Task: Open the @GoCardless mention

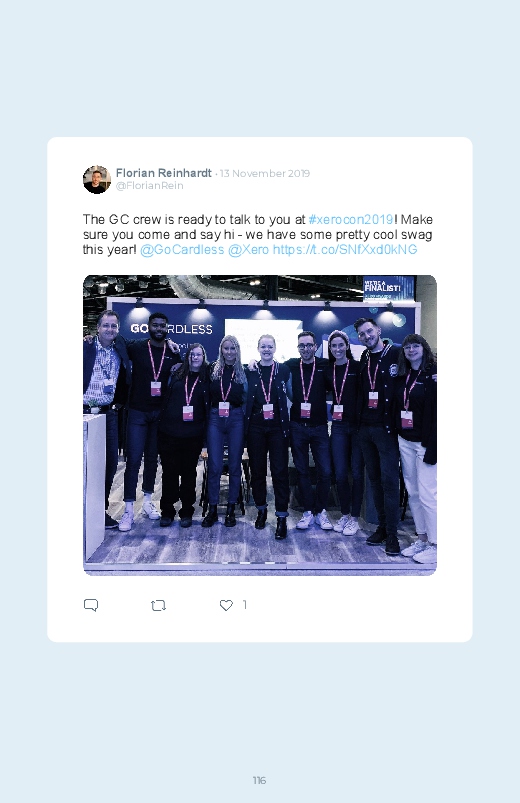Action: point(182,249)
